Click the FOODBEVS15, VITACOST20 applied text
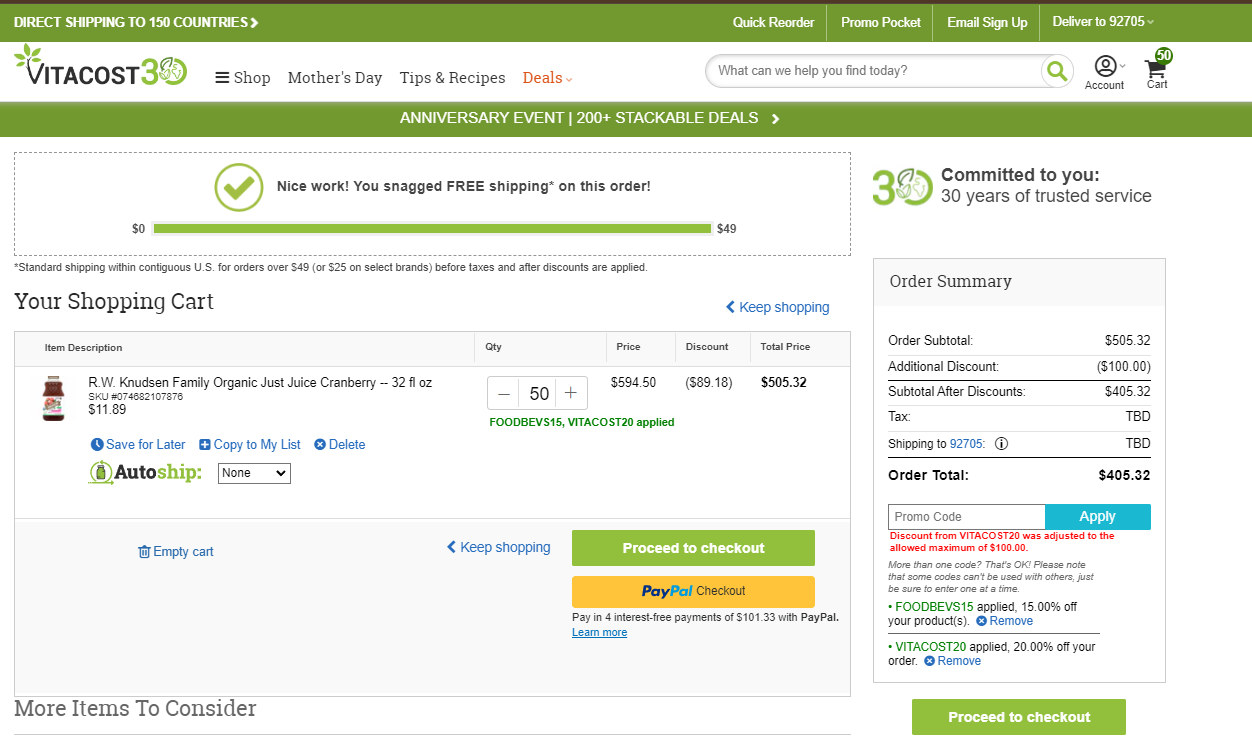The width and height of the screenshot is (1252, 737). coord(582,422)
